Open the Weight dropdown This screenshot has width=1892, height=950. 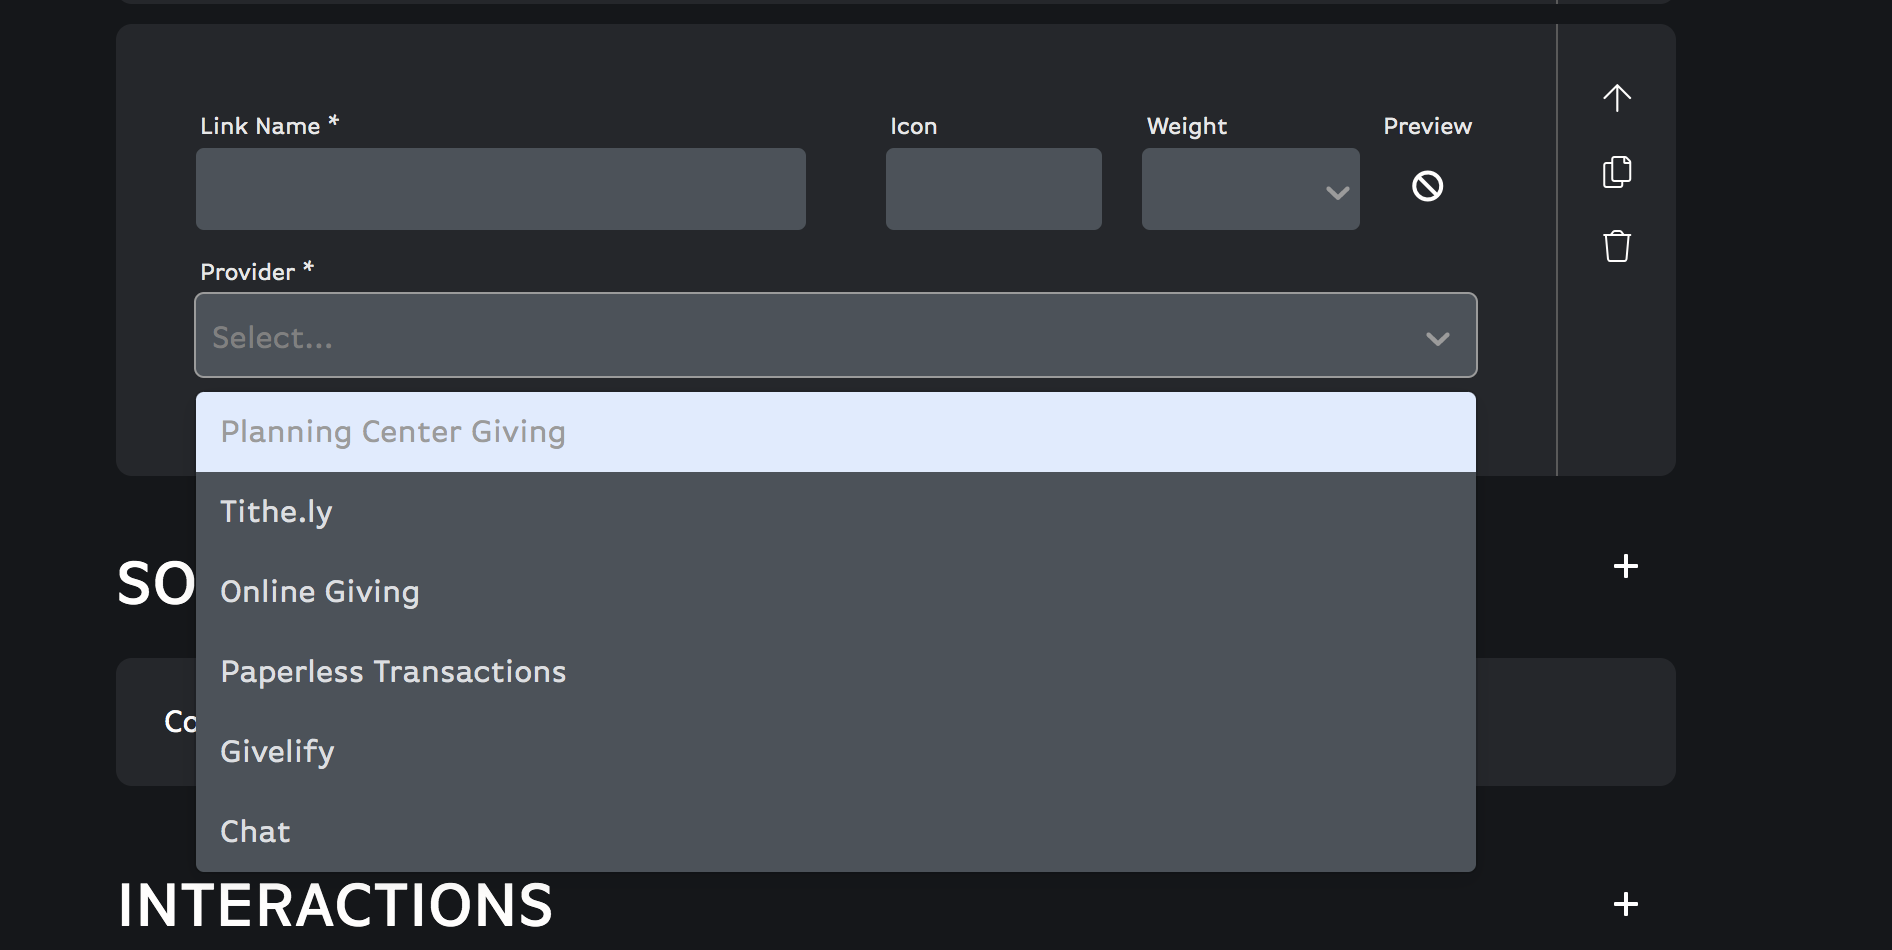tap(1250, 189)
